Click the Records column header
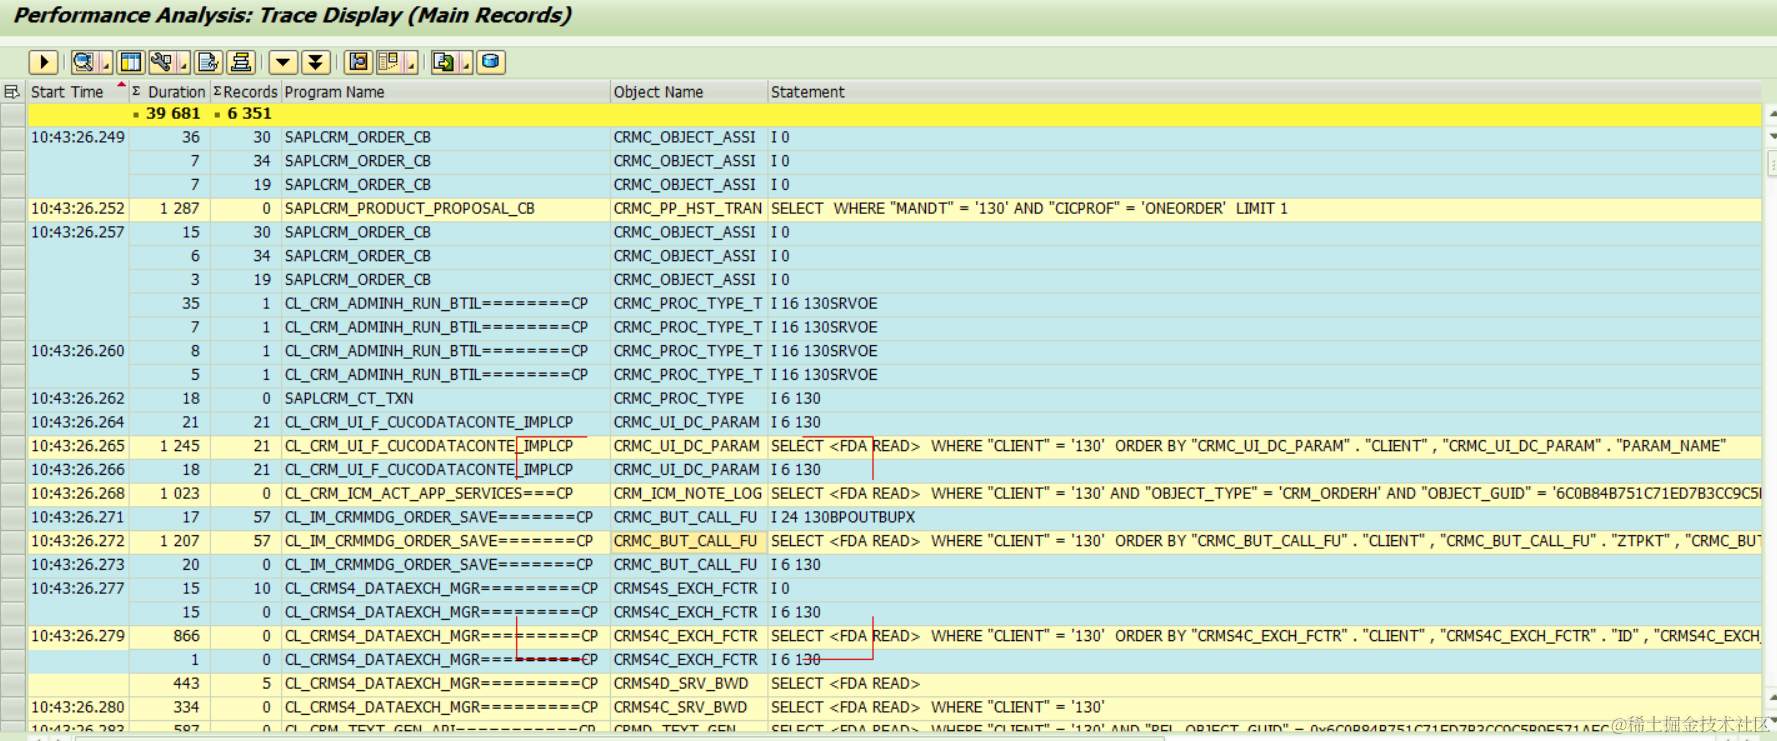The width and height of the screenshot is (1777, 741). pyautogui.click(x=245, y=92)
